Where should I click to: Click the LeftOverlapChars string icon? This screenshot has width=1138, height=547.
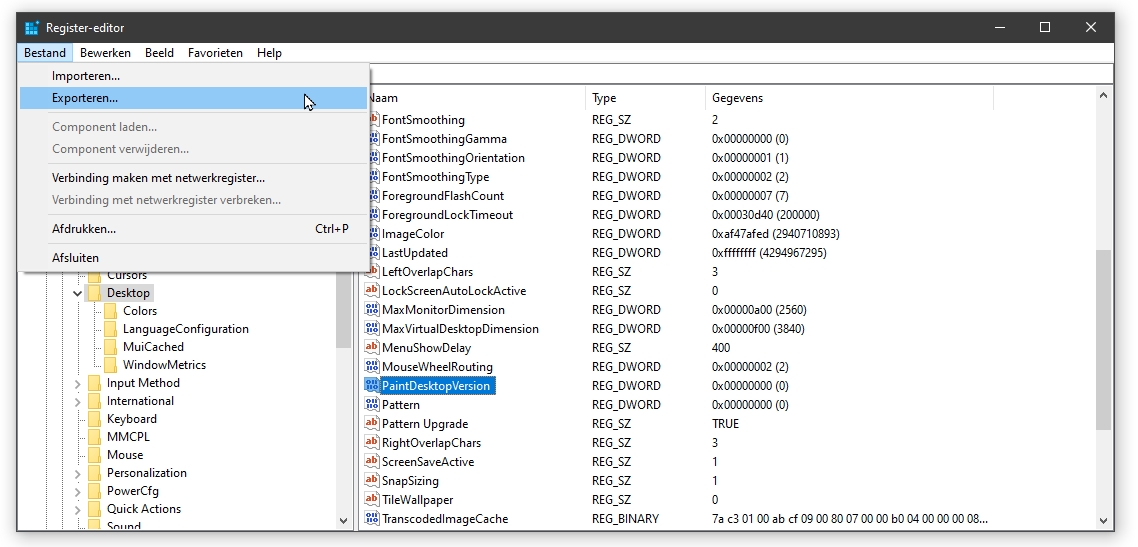(x=372, y=271)
